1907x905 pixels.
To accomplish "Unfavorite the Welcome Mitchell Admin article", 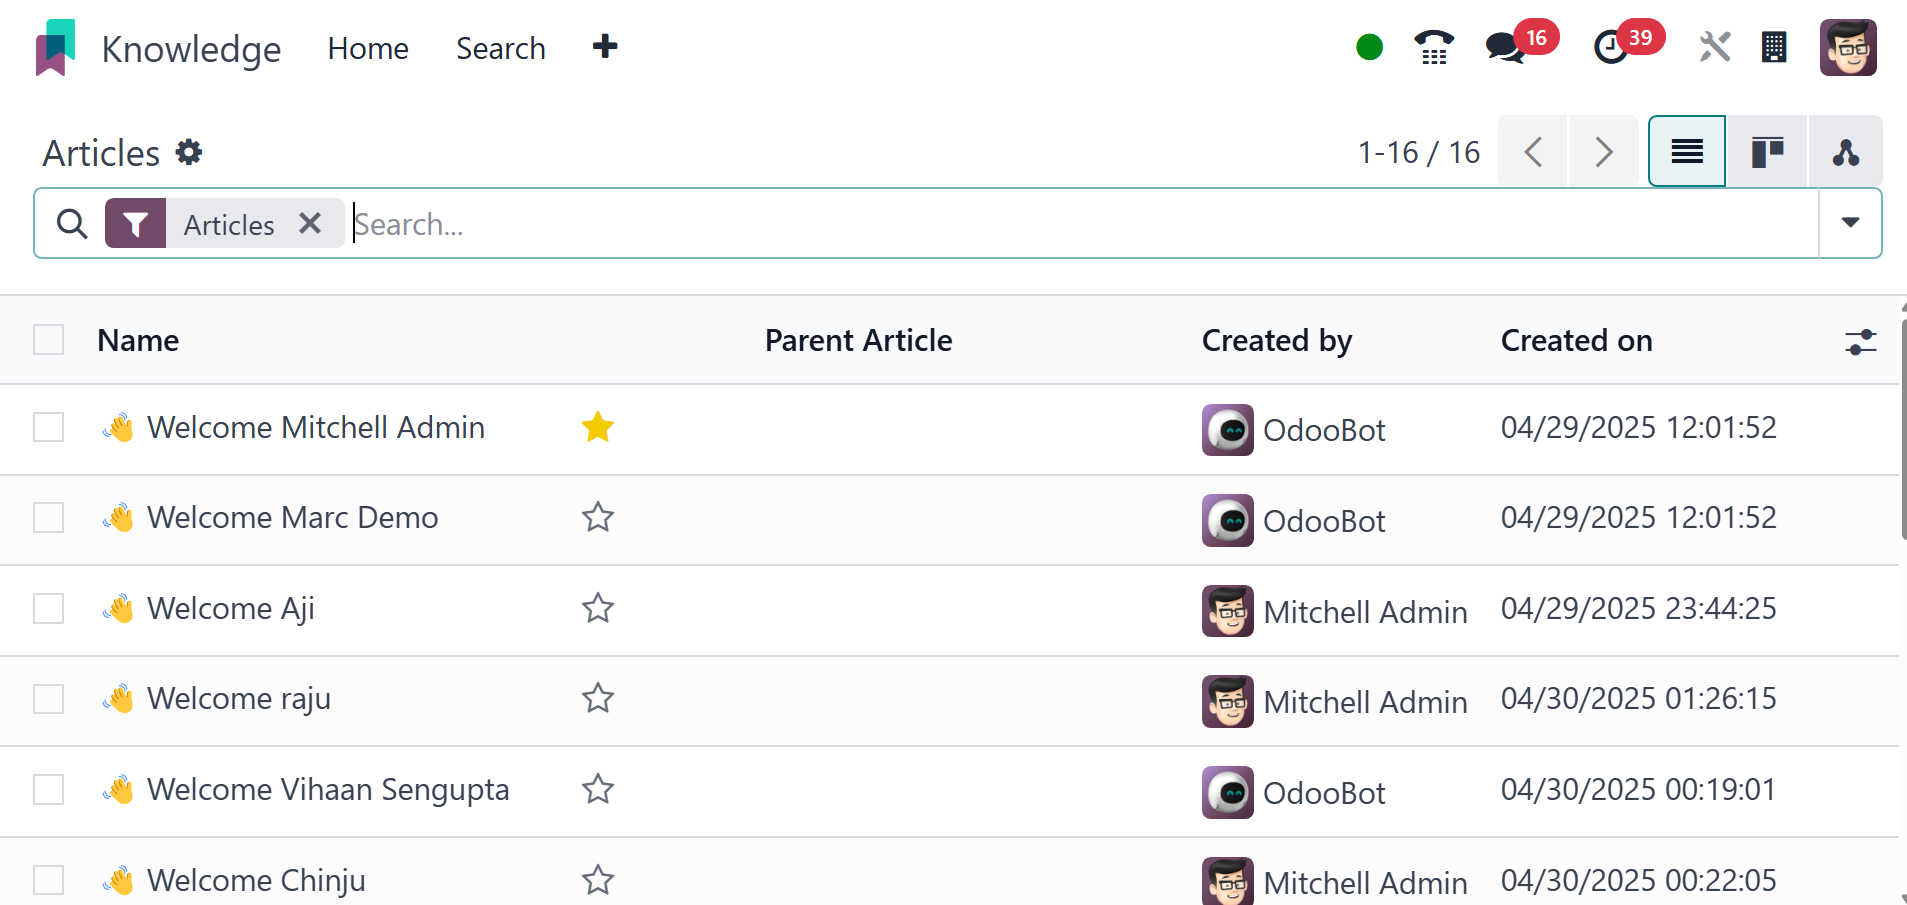I will point(598,427).
